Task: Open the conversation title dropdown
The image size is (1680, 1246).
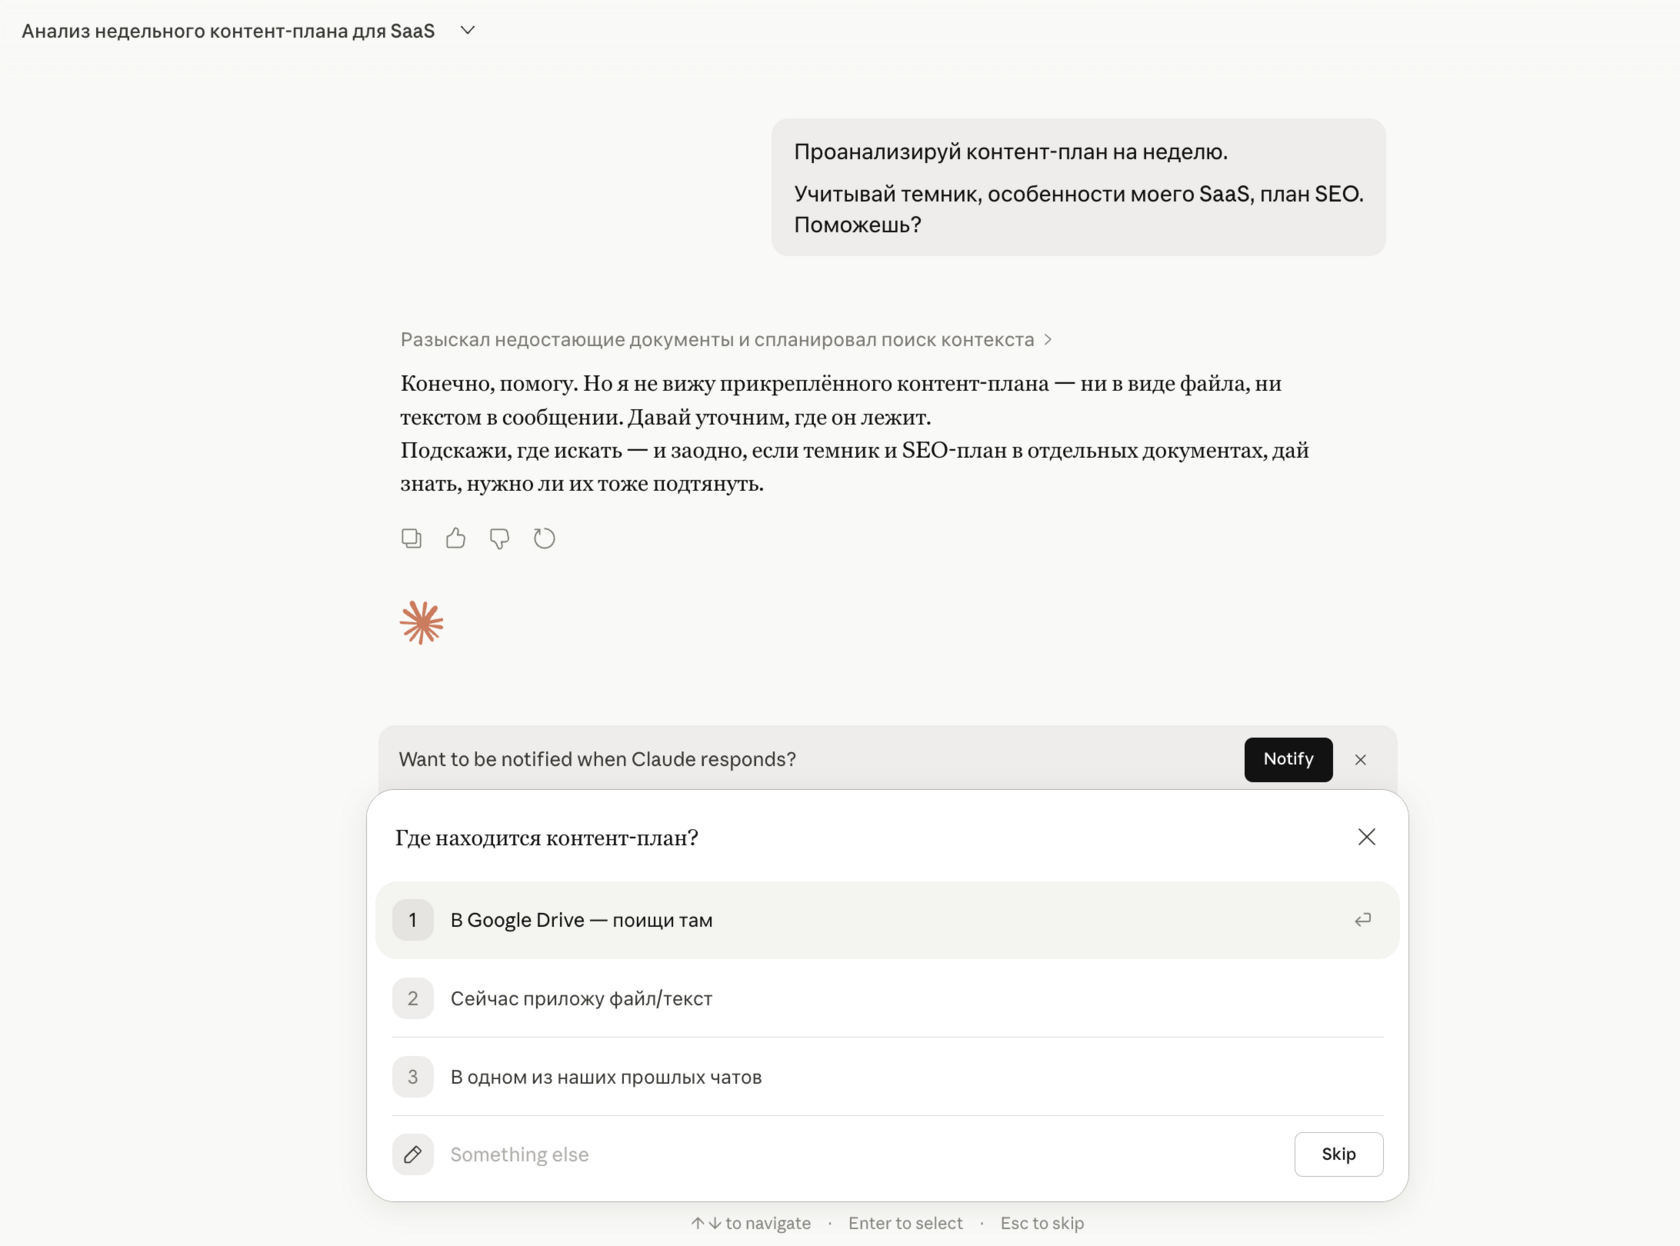Action: point(466,30)
